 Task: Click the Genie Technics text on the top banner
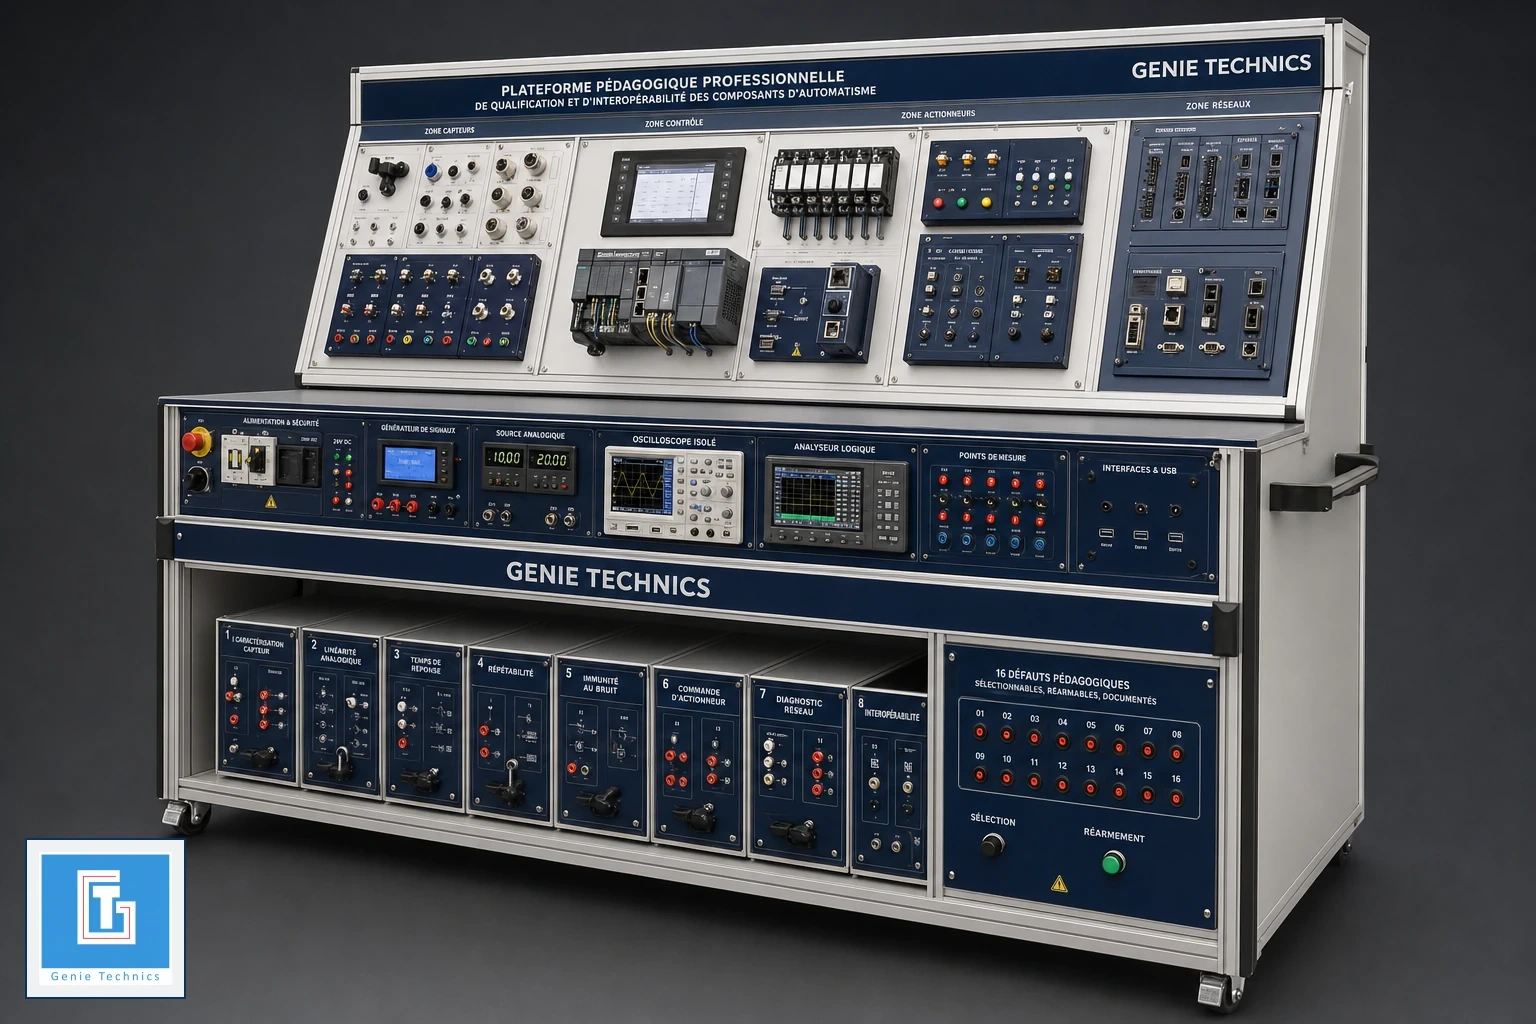(1221, 67)
